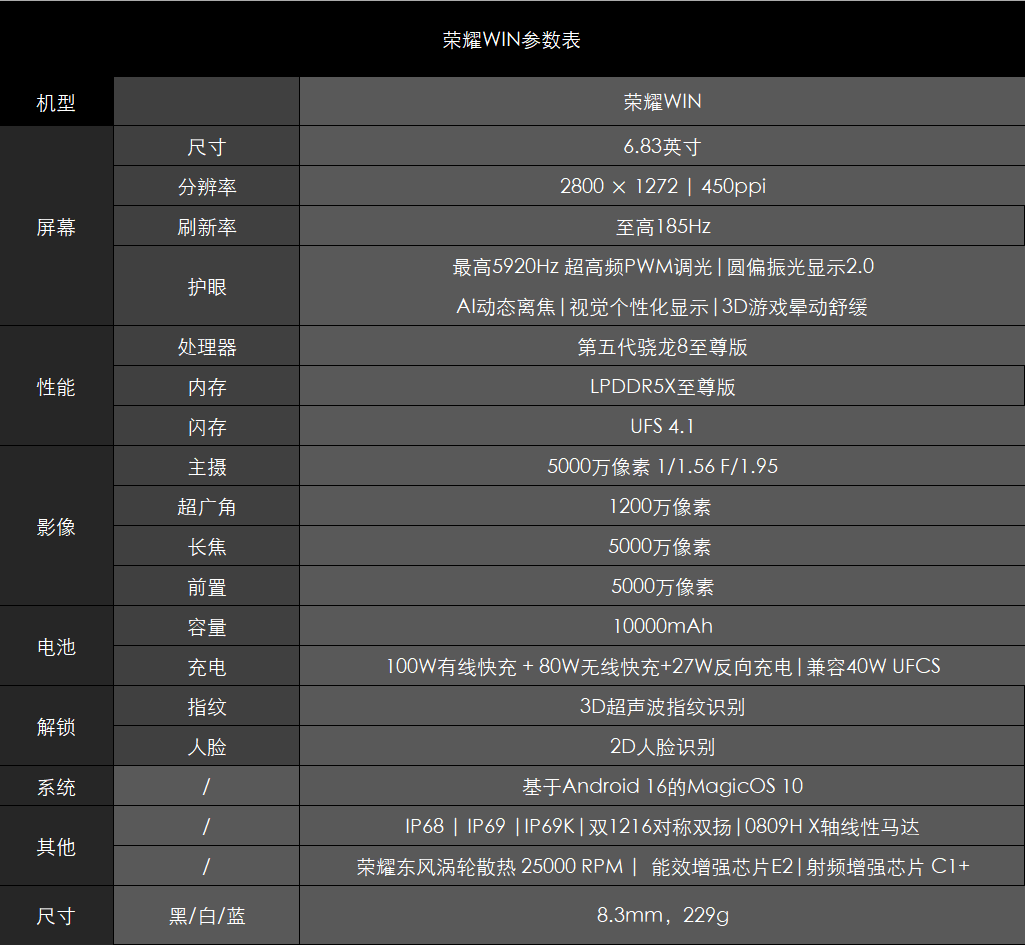Click the 至高185Hz refresh rate value
Viewport: 1025px width, 945px height.
(662, 227)
